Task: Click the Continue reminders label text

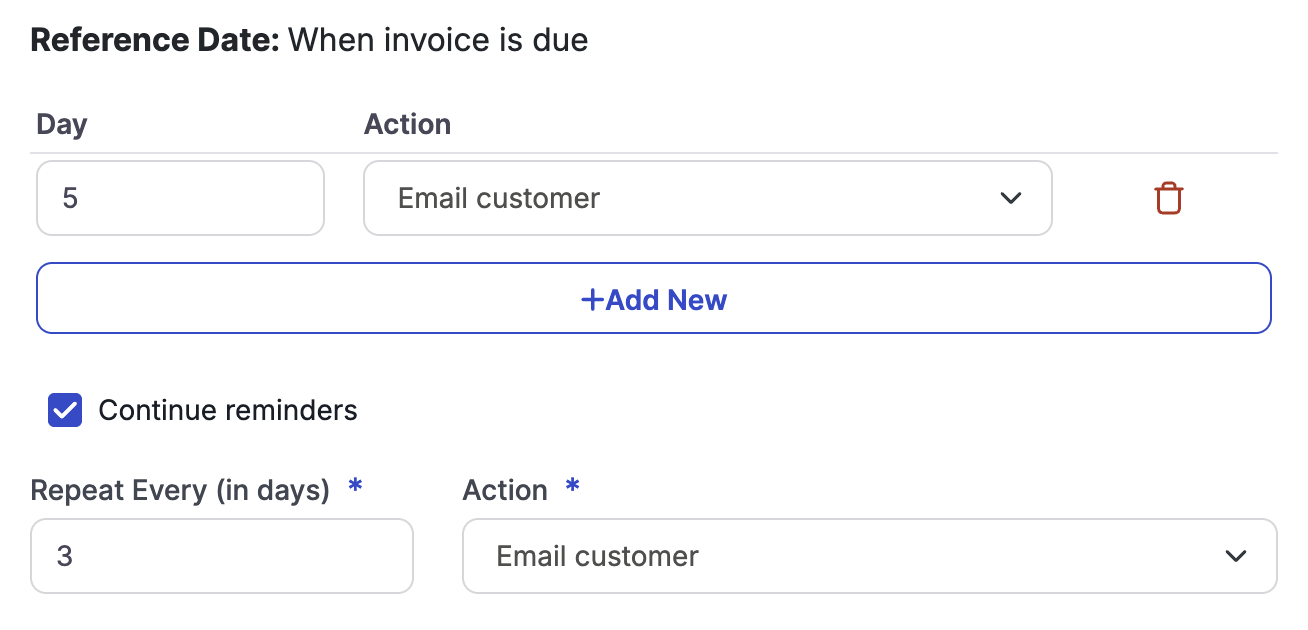Action: (x=227, y=410)
